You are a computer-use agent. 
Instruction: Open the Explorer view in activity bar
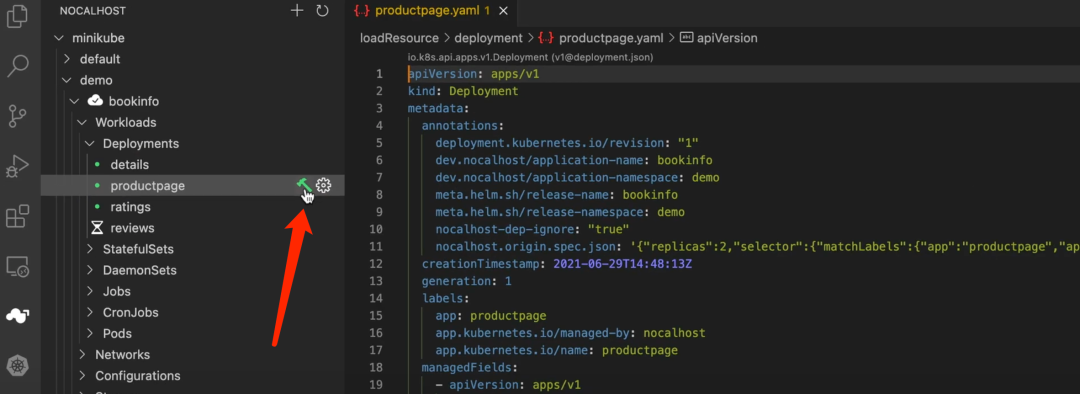(x=17, y=16)
